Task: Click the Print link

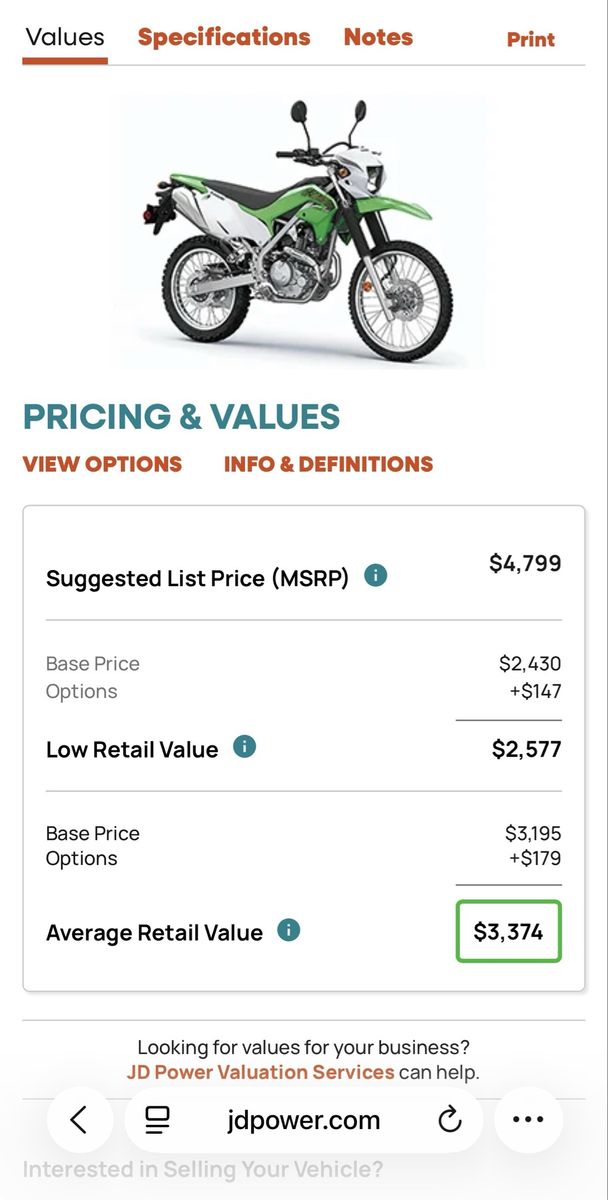Action: point(530,40)
